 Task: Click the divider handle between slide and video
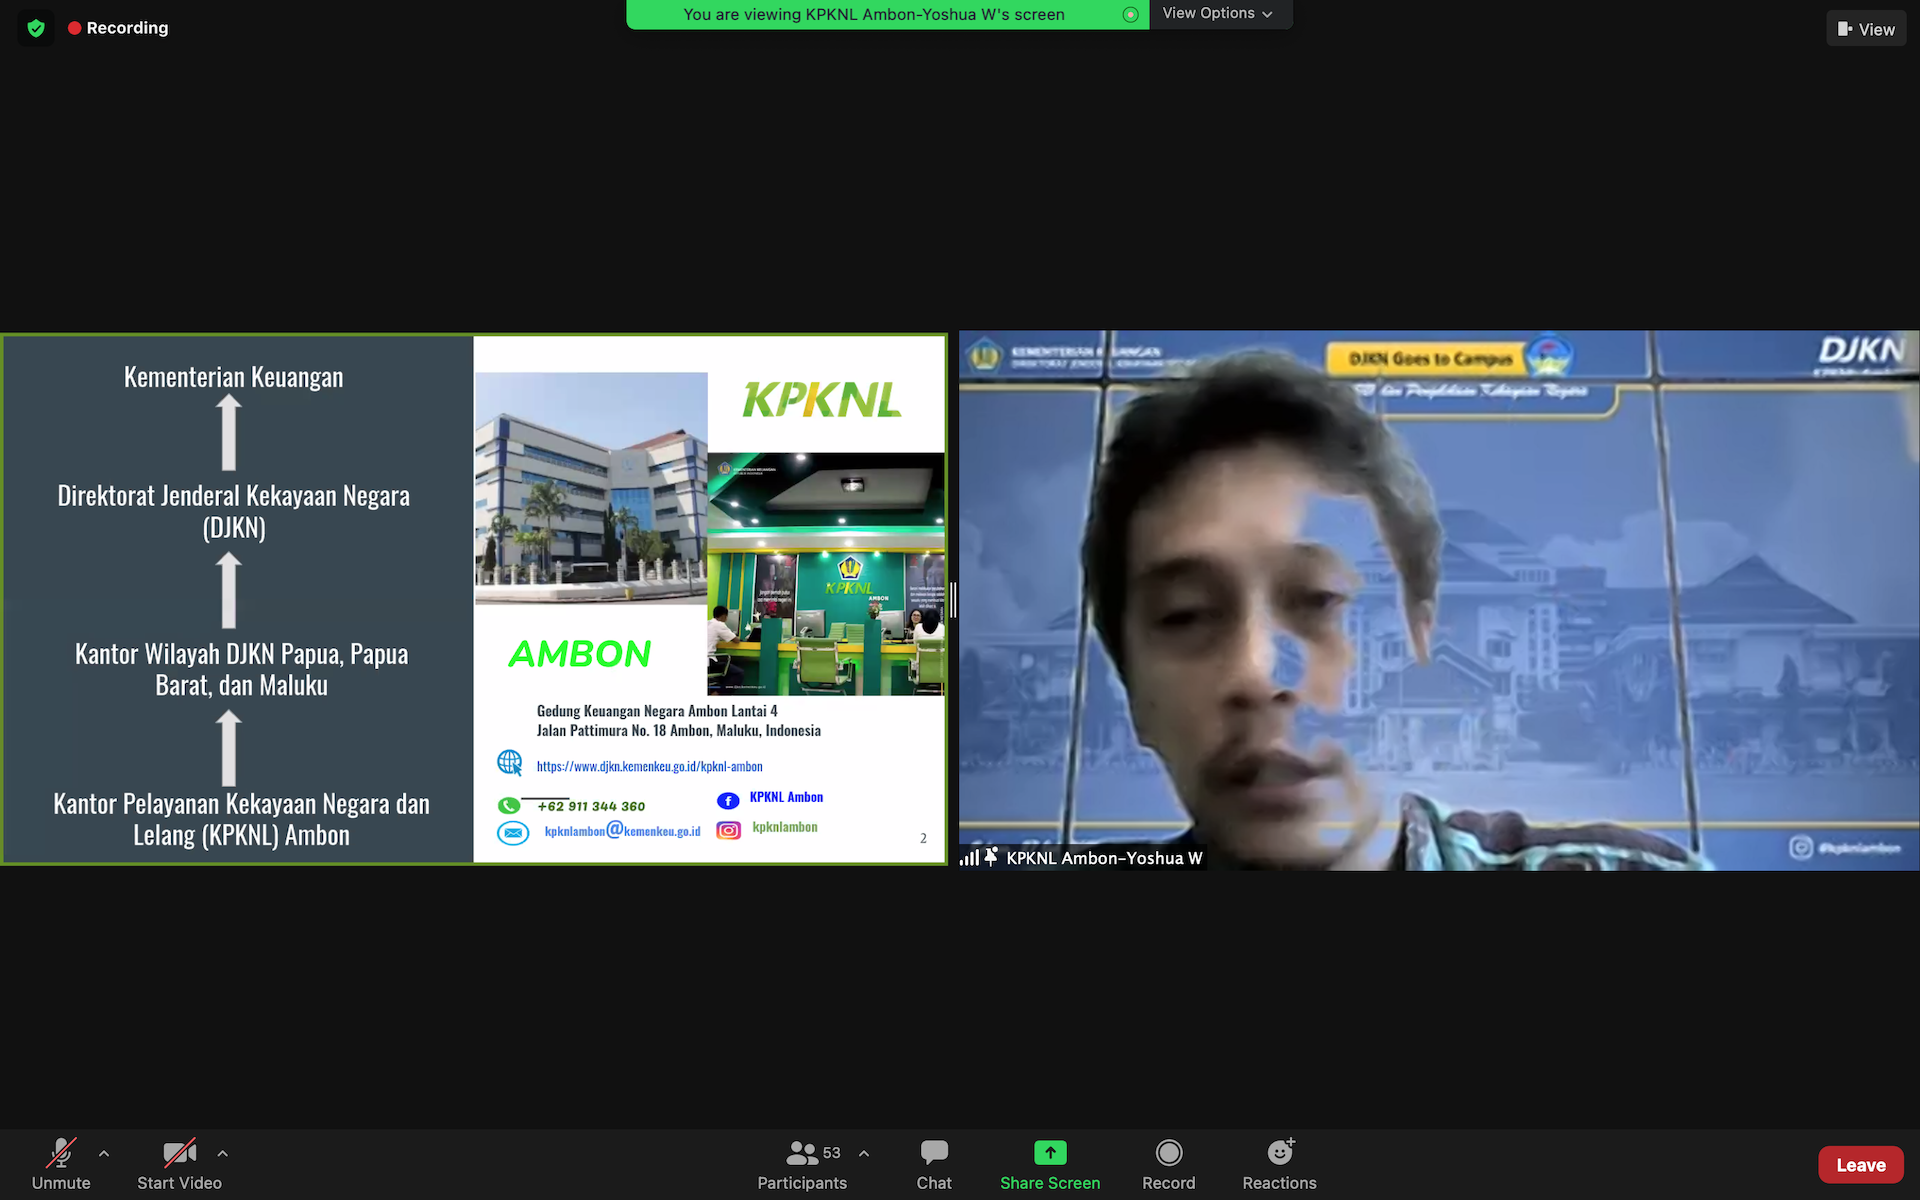[953, 600]
